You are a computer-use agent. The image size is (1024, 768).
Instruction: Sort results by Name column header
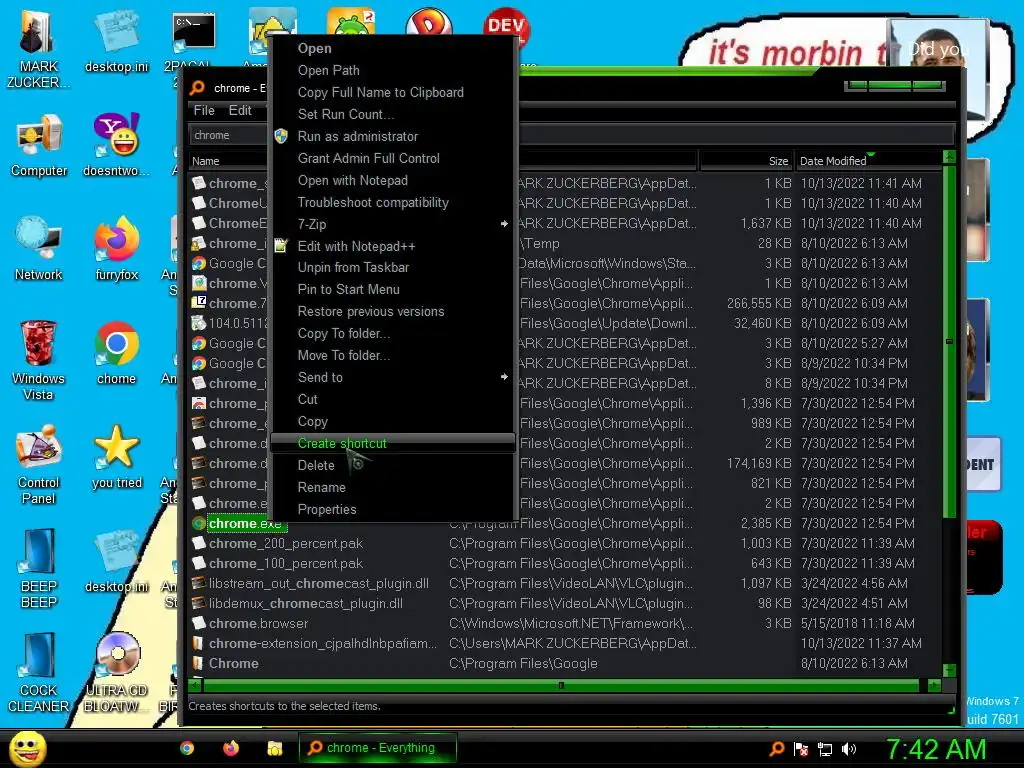click(x=229, y=161)
